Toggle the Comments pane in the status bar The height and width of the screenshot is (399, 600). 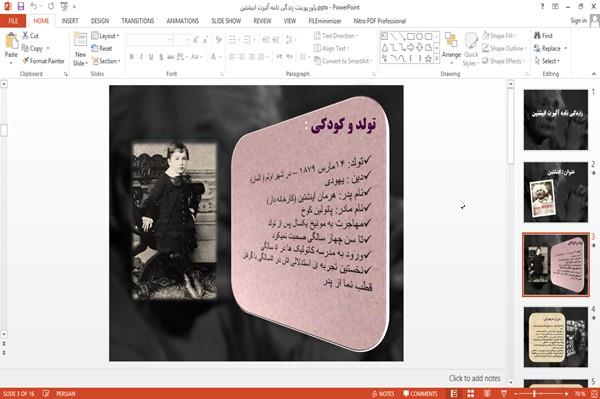click(420, 394)
